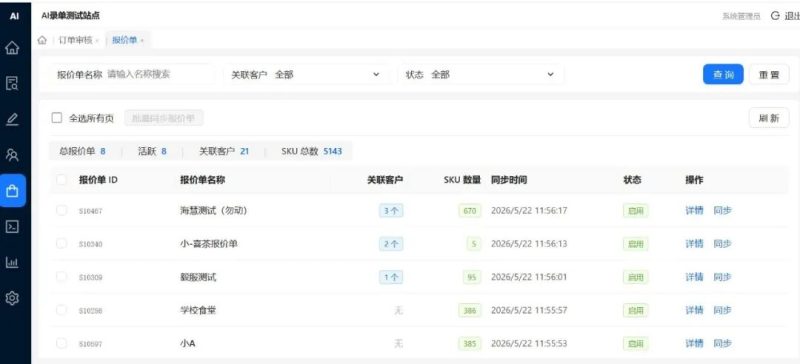Close the 报价单 tab
This screenshot has width=800, height=364.
click(142, 41)
